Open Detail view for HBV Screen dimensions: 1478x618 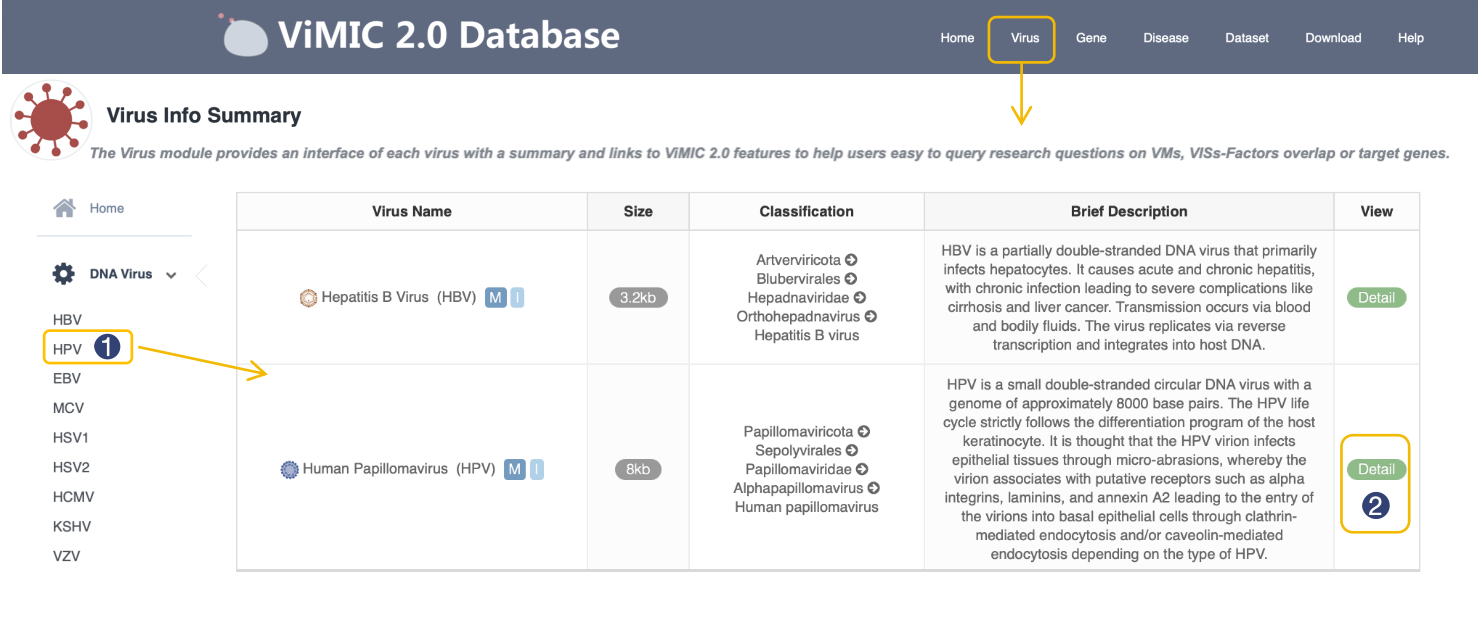click(x=1376, y=298)
